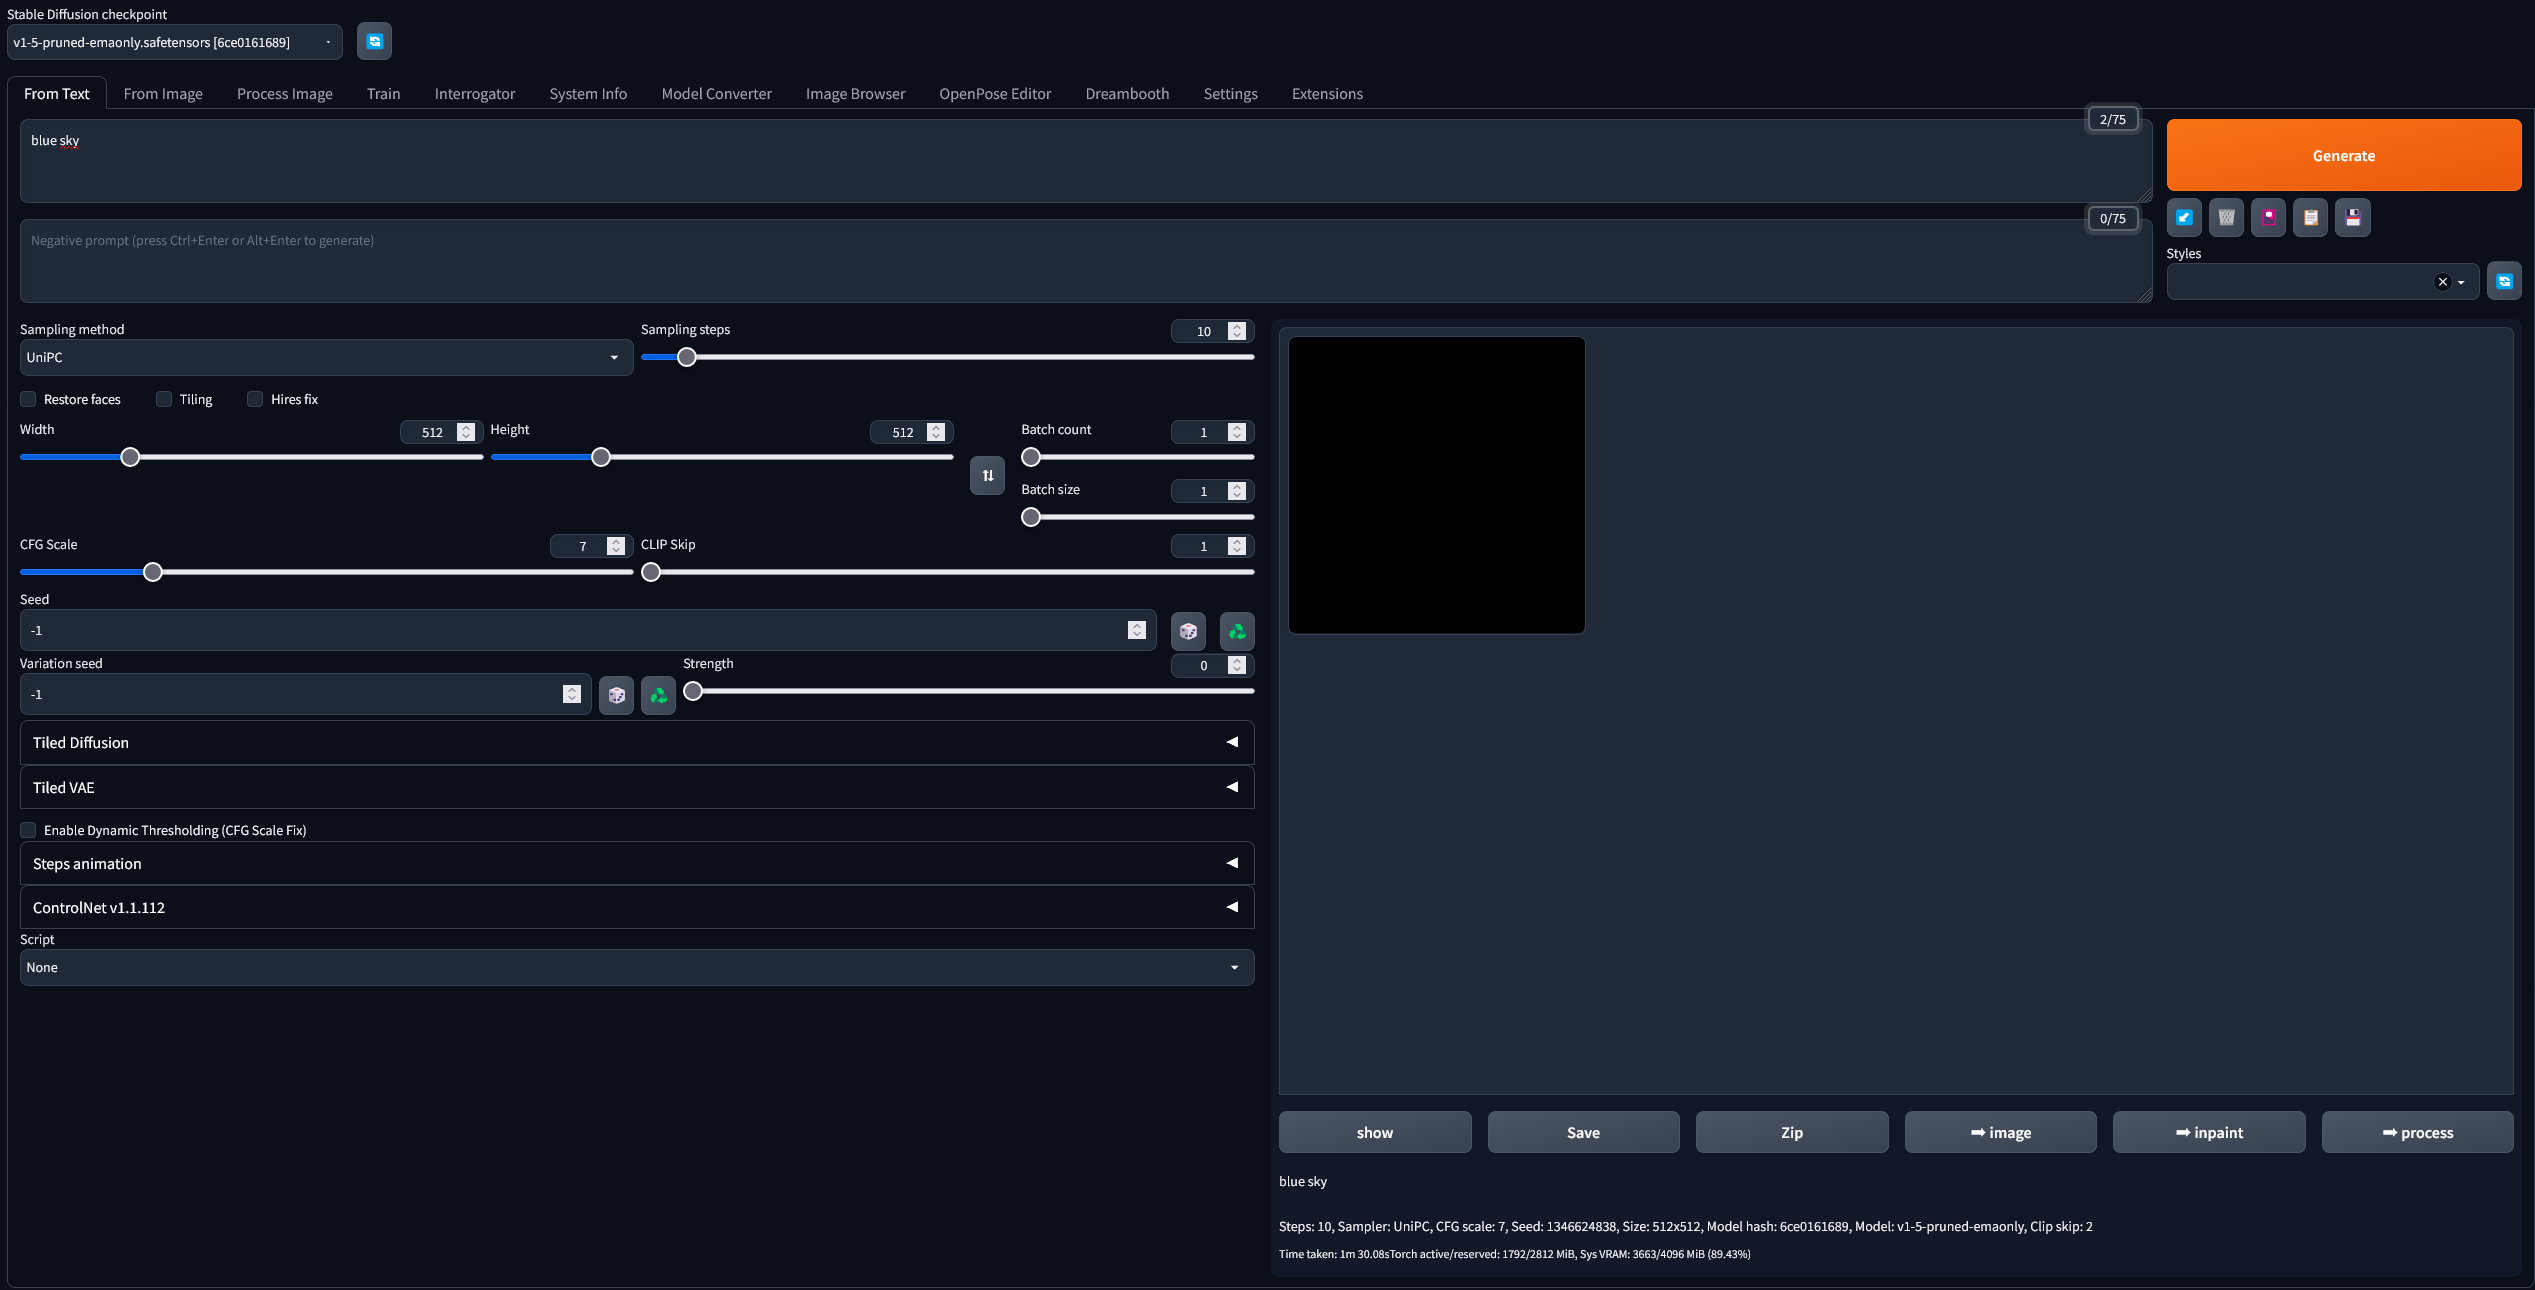Click the orange Generate button

pyautogui.click(x=2343, y=156)
